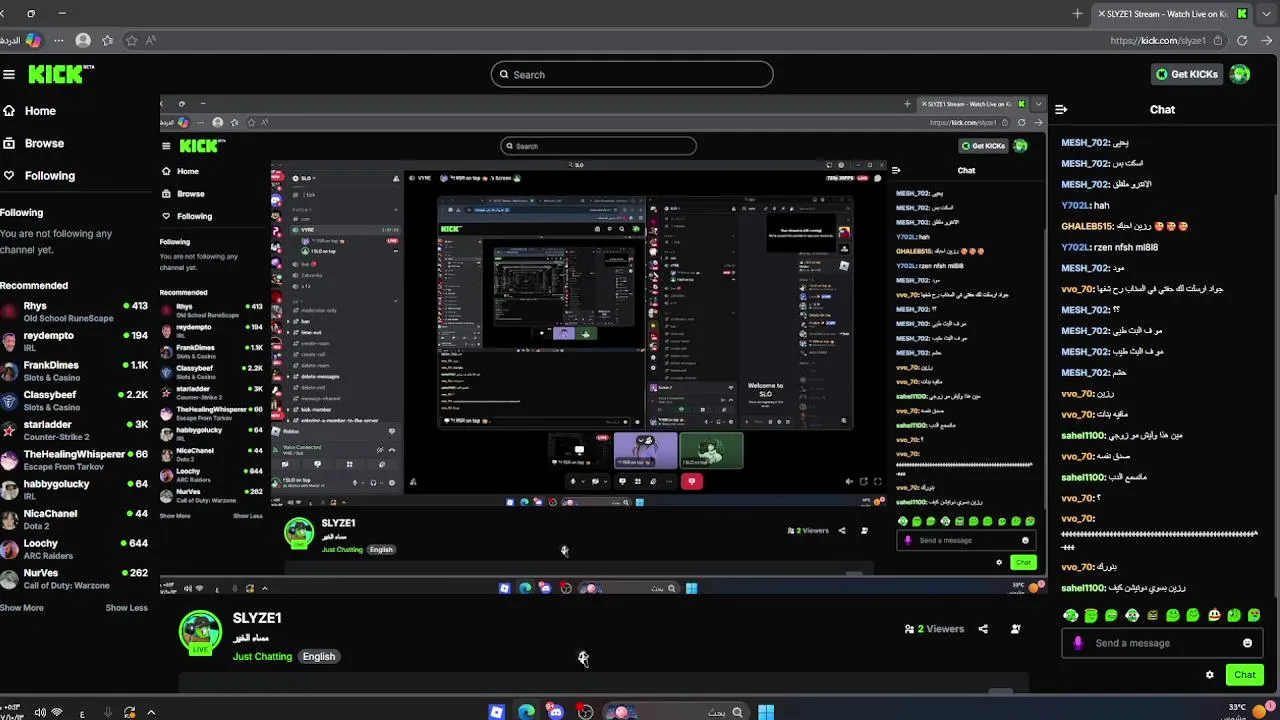Refresh the page with the top-right reload icon

[x=1242, y=41]
